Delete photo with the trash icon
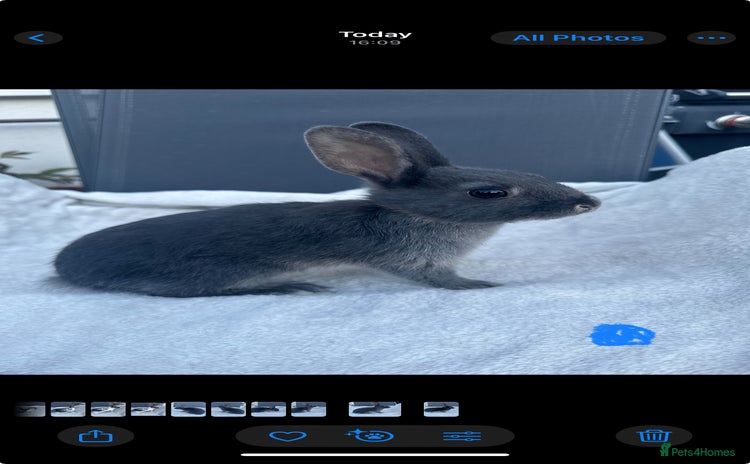The image size is (750, 464). click(653, 436)
